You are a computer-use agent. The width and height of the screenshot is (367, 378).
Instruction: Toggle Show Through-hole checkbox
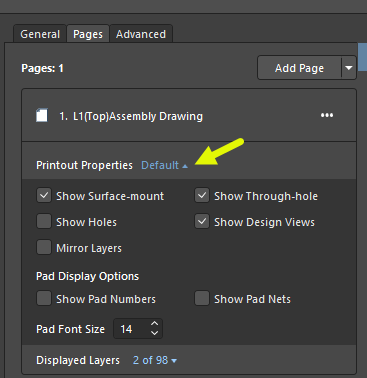click(202, 196)
